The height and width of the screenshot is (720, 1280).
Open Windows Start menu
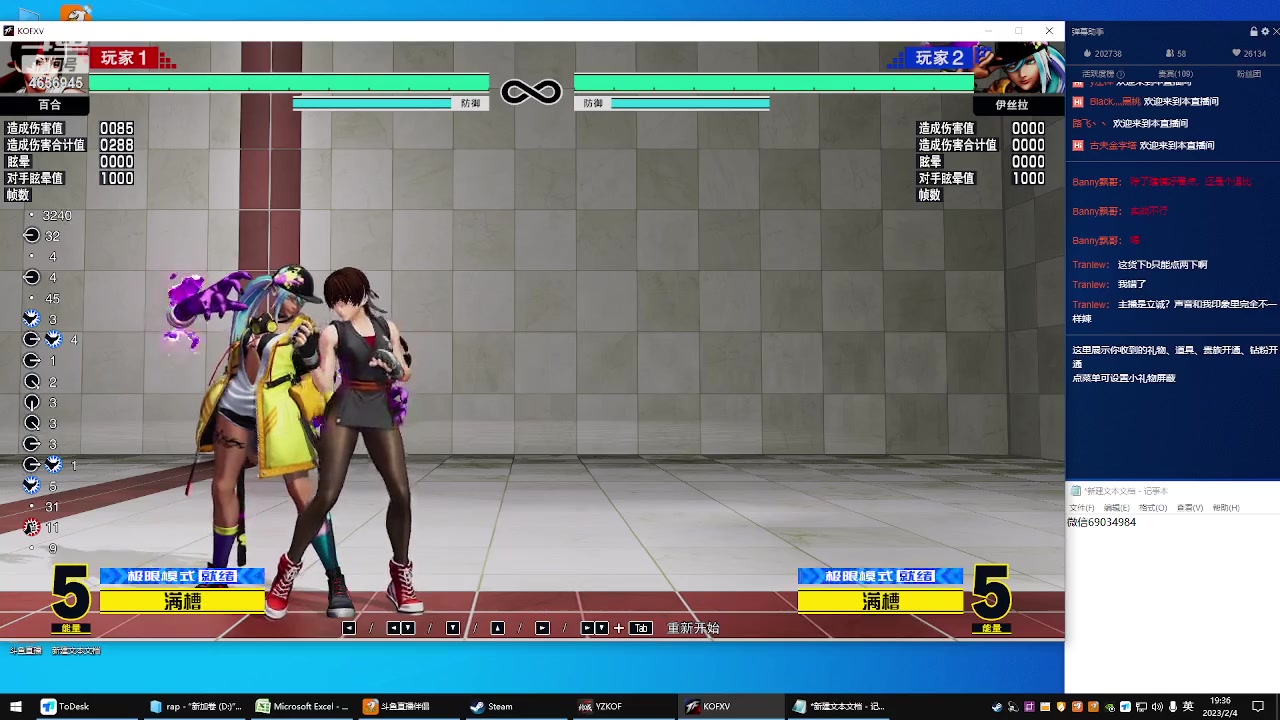(x=18, y=706)
